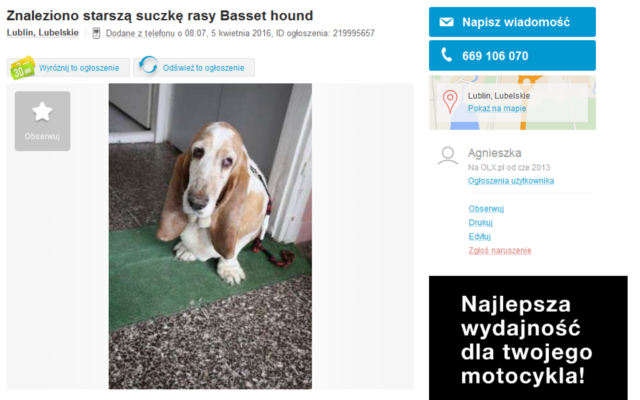Click the star icon in Obserwuj box
Screen dimensions: 640x400
click(42, 112)
